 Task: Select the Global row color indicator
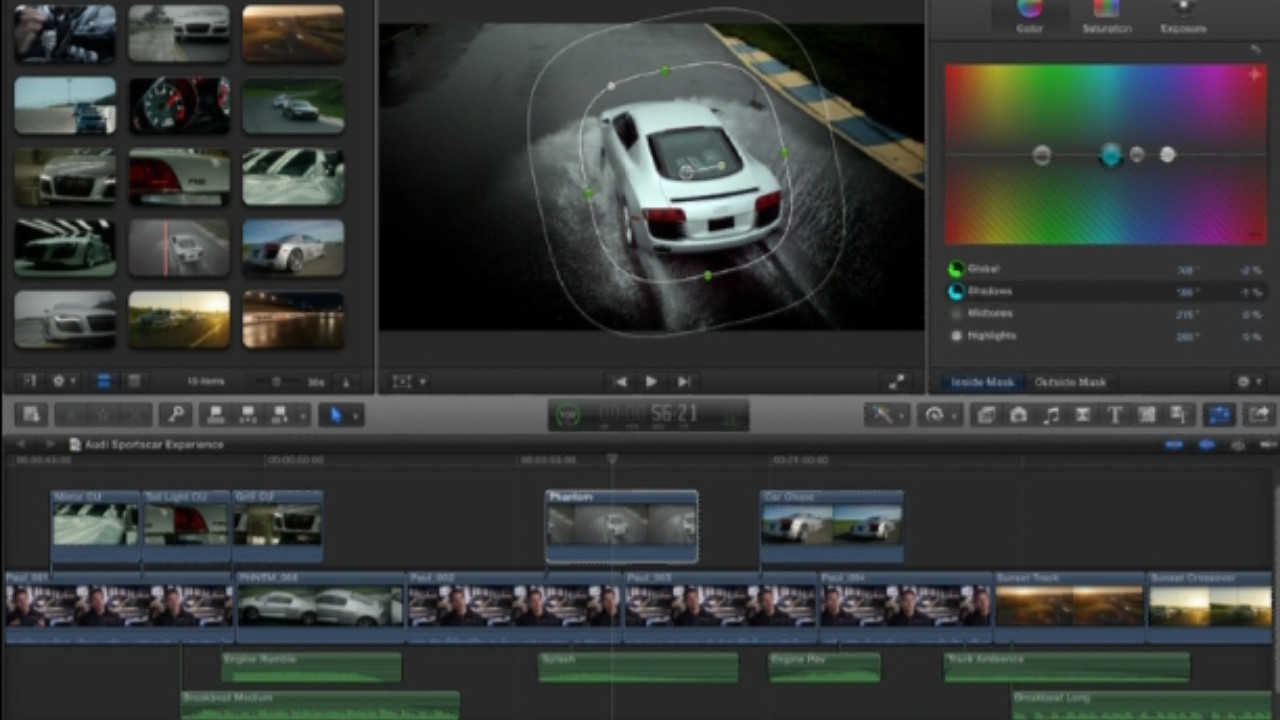point(956,269)
